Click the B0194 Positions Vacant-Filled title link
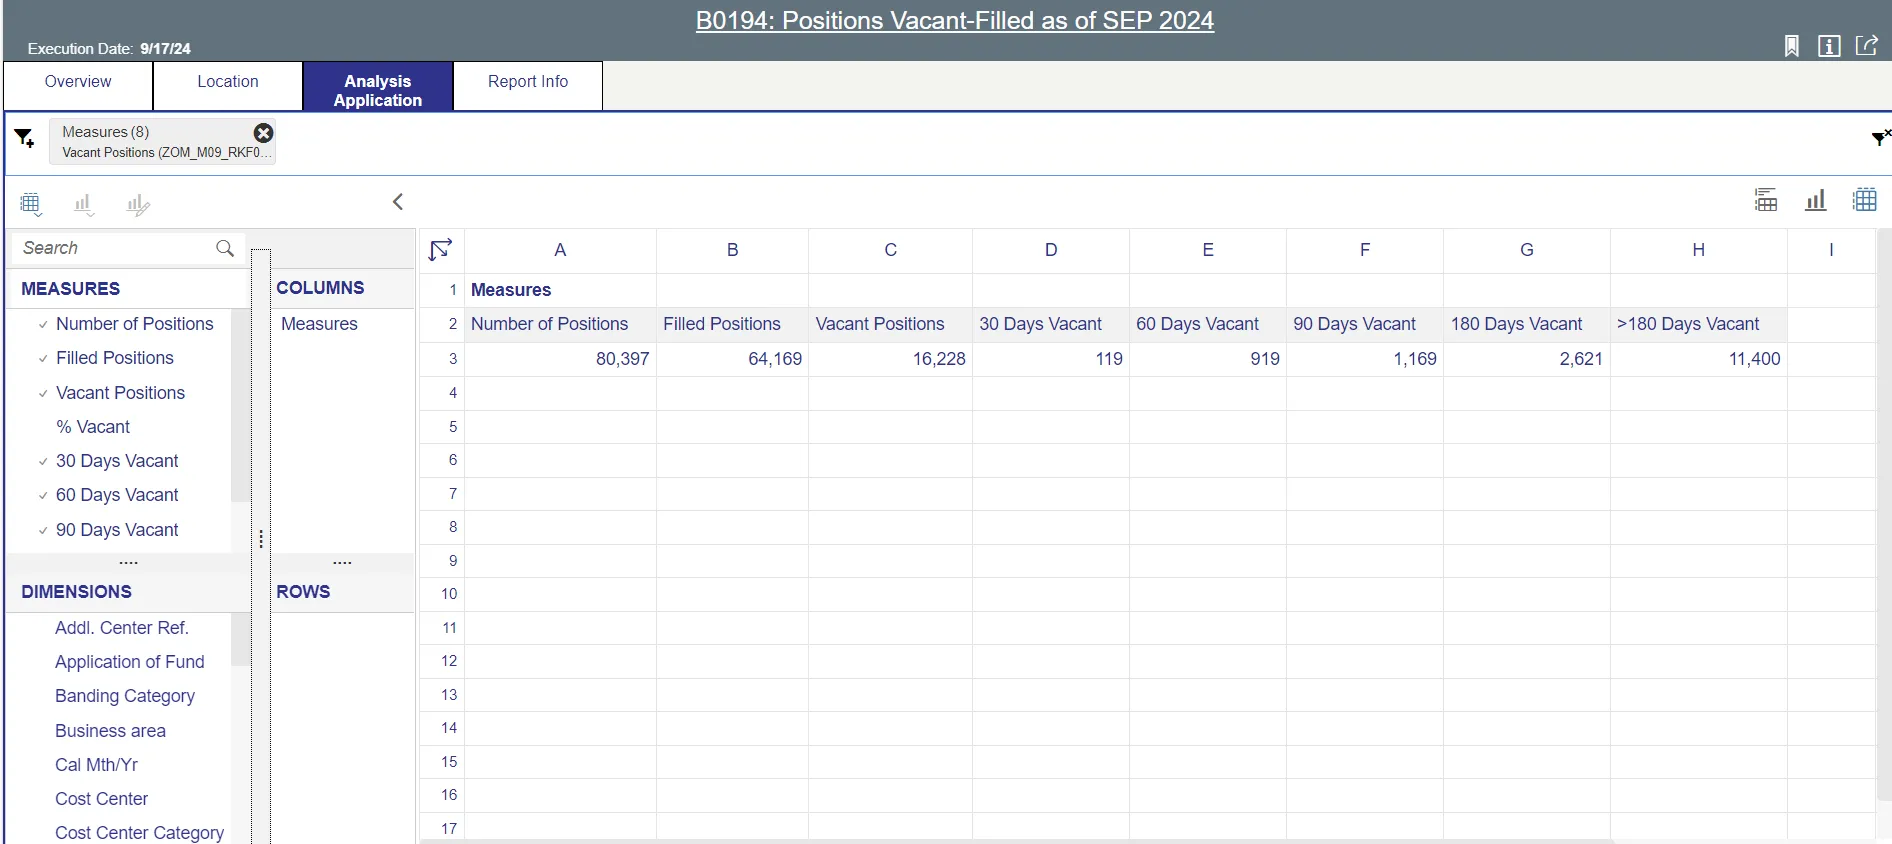Viewport: 1892px width, 844px height. [954, 21]
